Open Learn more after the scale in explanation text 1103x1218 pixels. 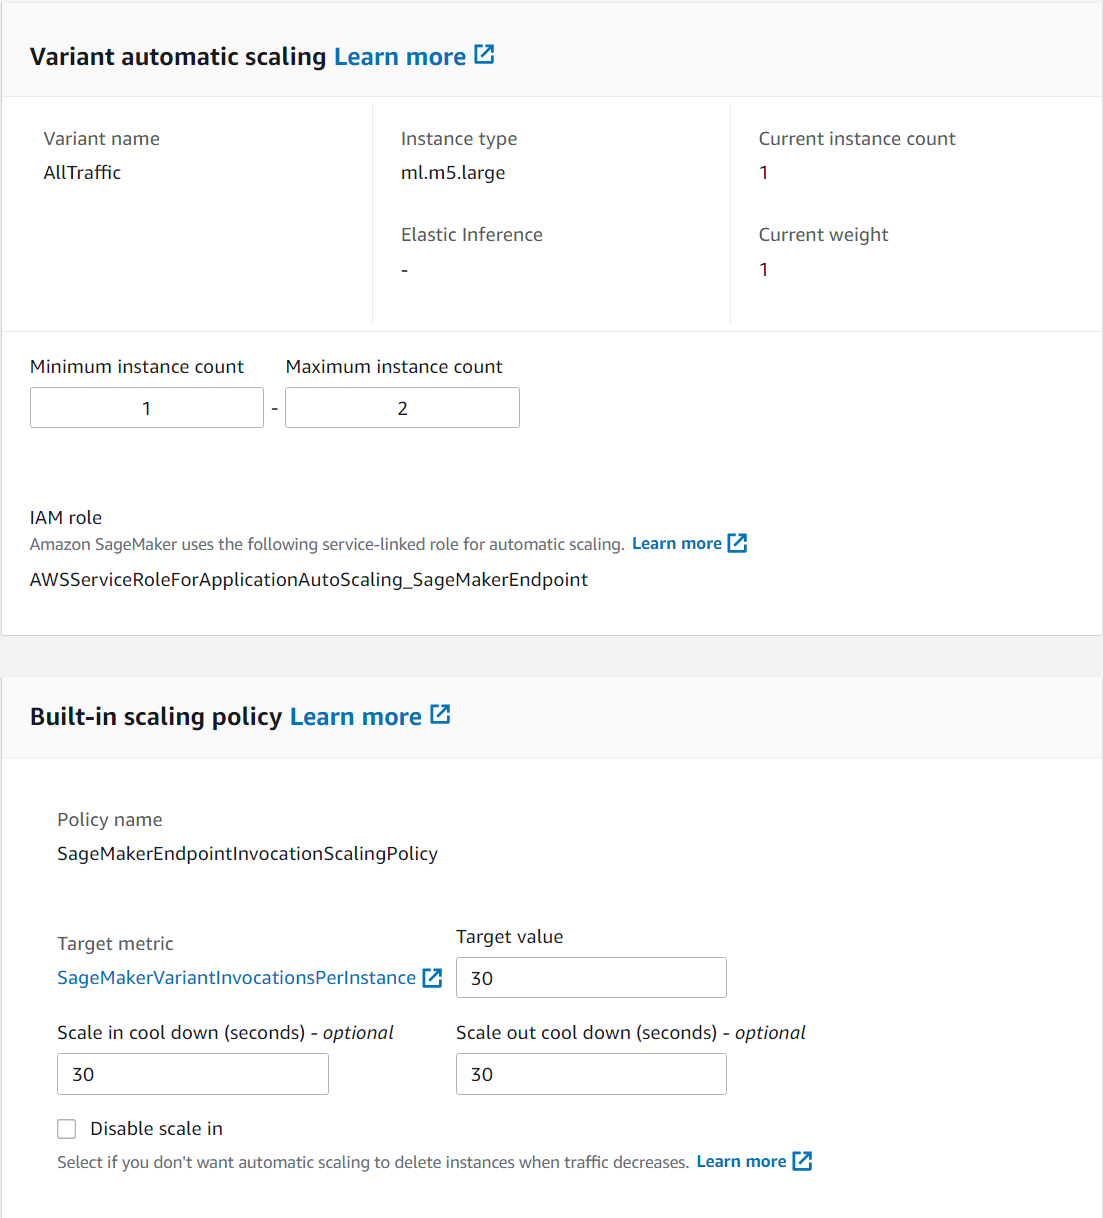[741, 1161]
